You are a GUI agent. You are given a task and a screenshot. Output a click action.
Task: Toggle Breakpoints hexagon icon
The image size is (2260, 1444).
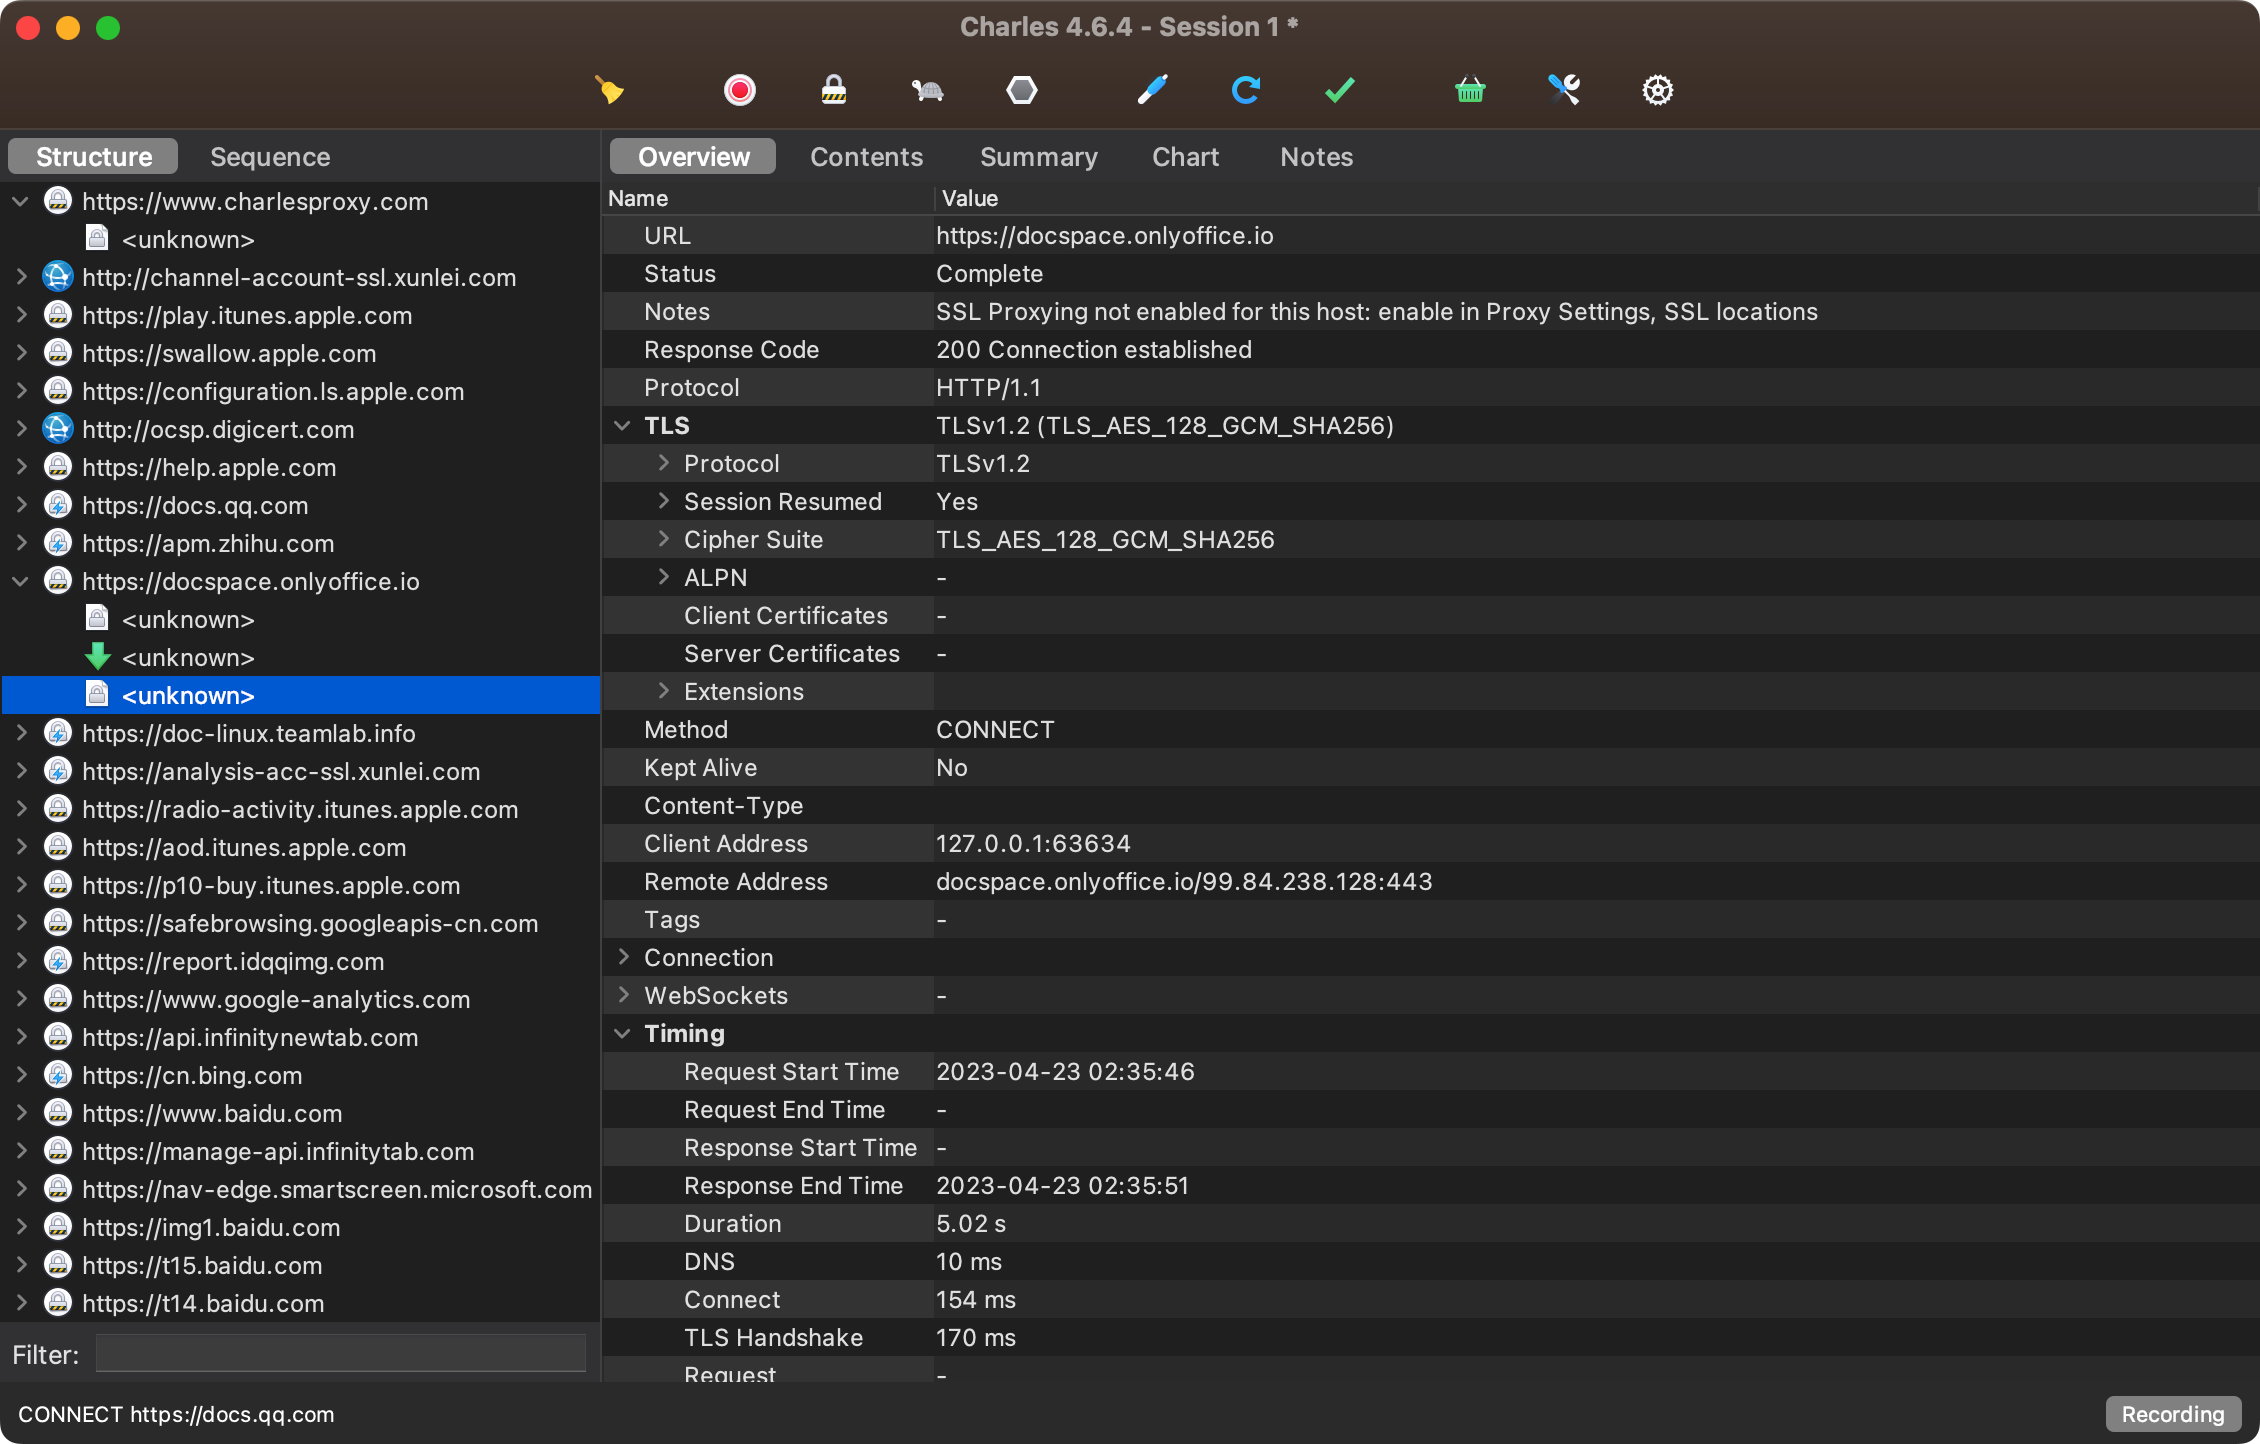tap(1021, 90)
